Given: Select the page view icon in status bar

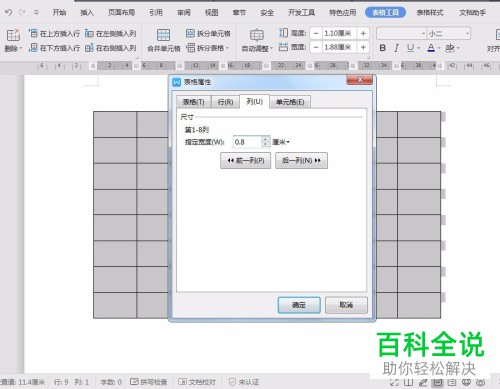Looking at the screenshot, I should point(438,382).
